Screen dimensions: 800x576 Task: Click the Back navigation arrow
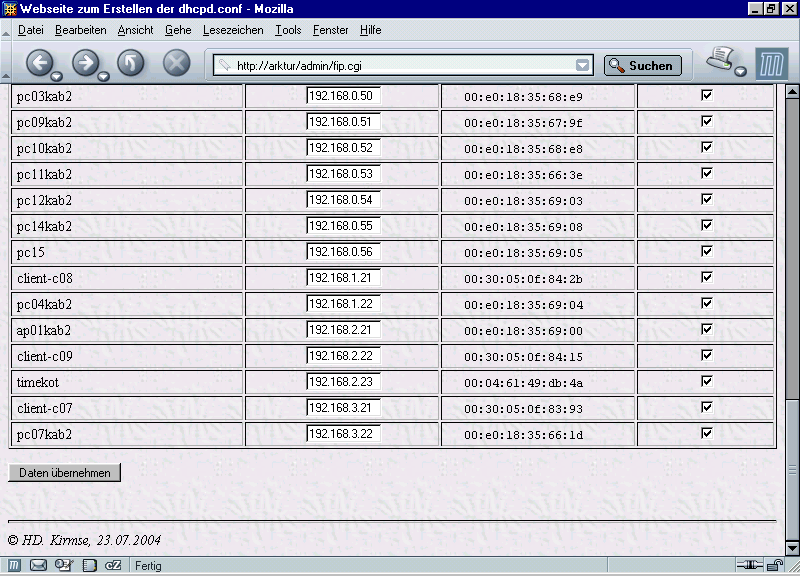click(39, 63)
